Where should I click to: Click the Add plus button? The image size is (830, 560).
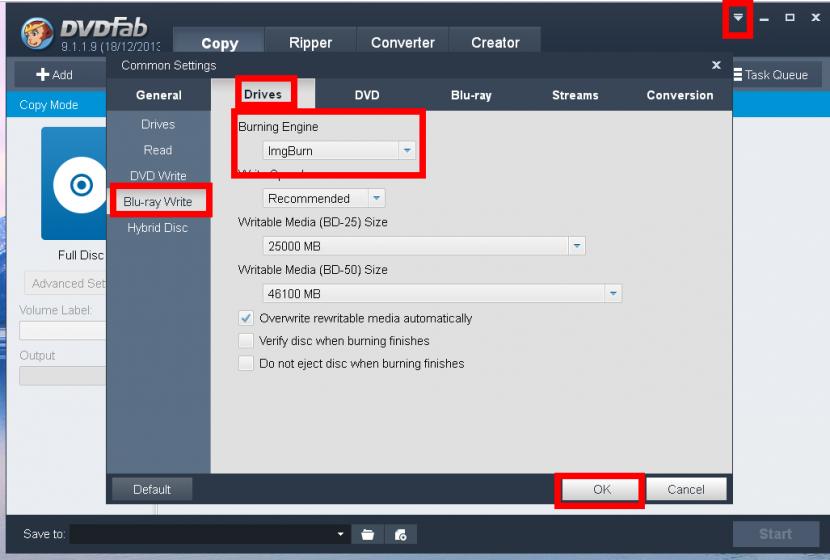coord(55,75)
